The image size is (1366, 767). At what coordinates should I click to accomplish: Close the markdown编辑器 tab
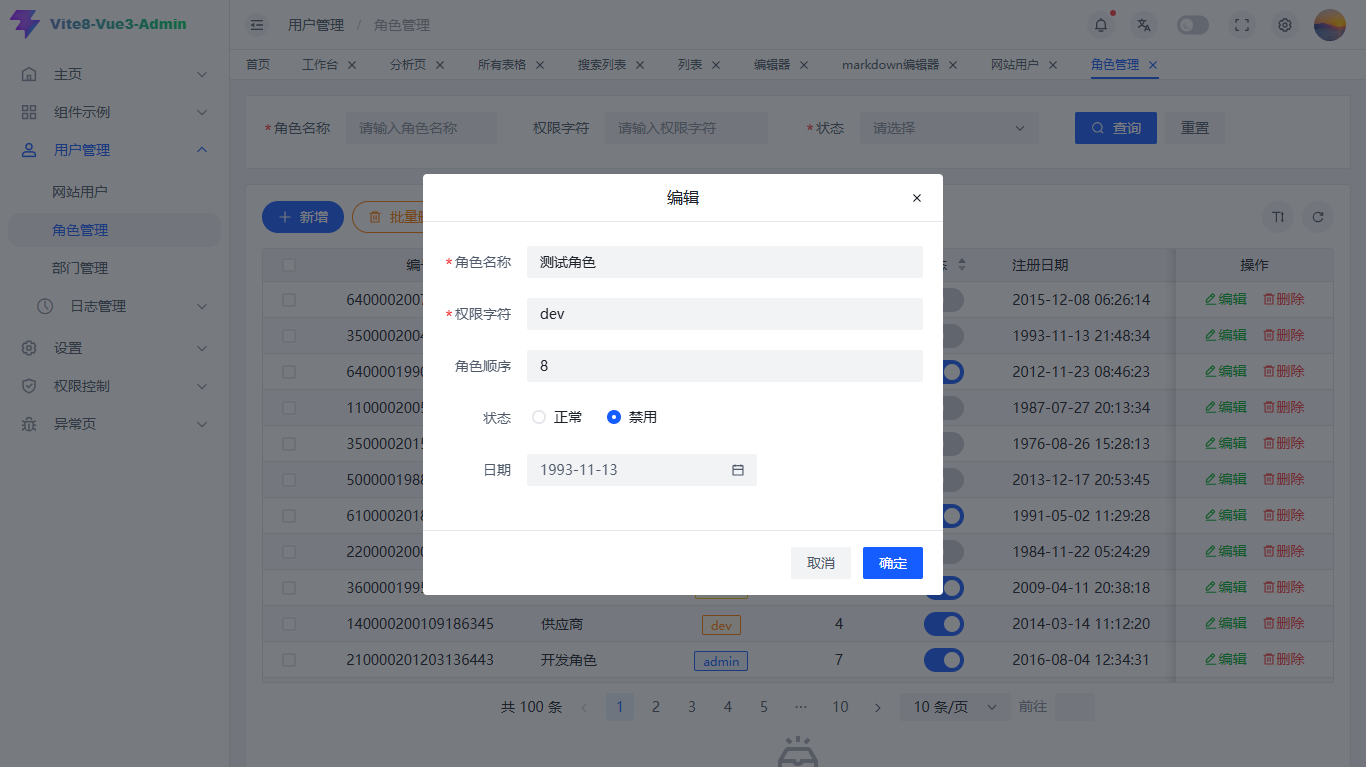(953, 64)
